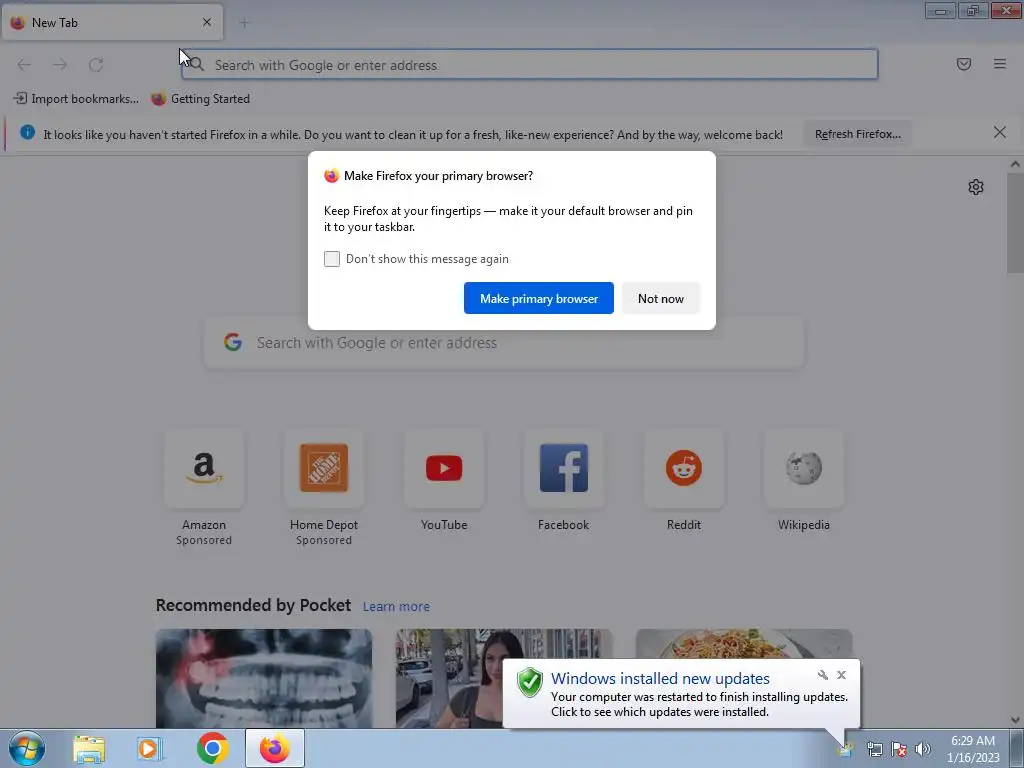This screenshot has height=768, width=1024.
Task: Open the dental x-ray Pocket story
Action: coord(264,679)
